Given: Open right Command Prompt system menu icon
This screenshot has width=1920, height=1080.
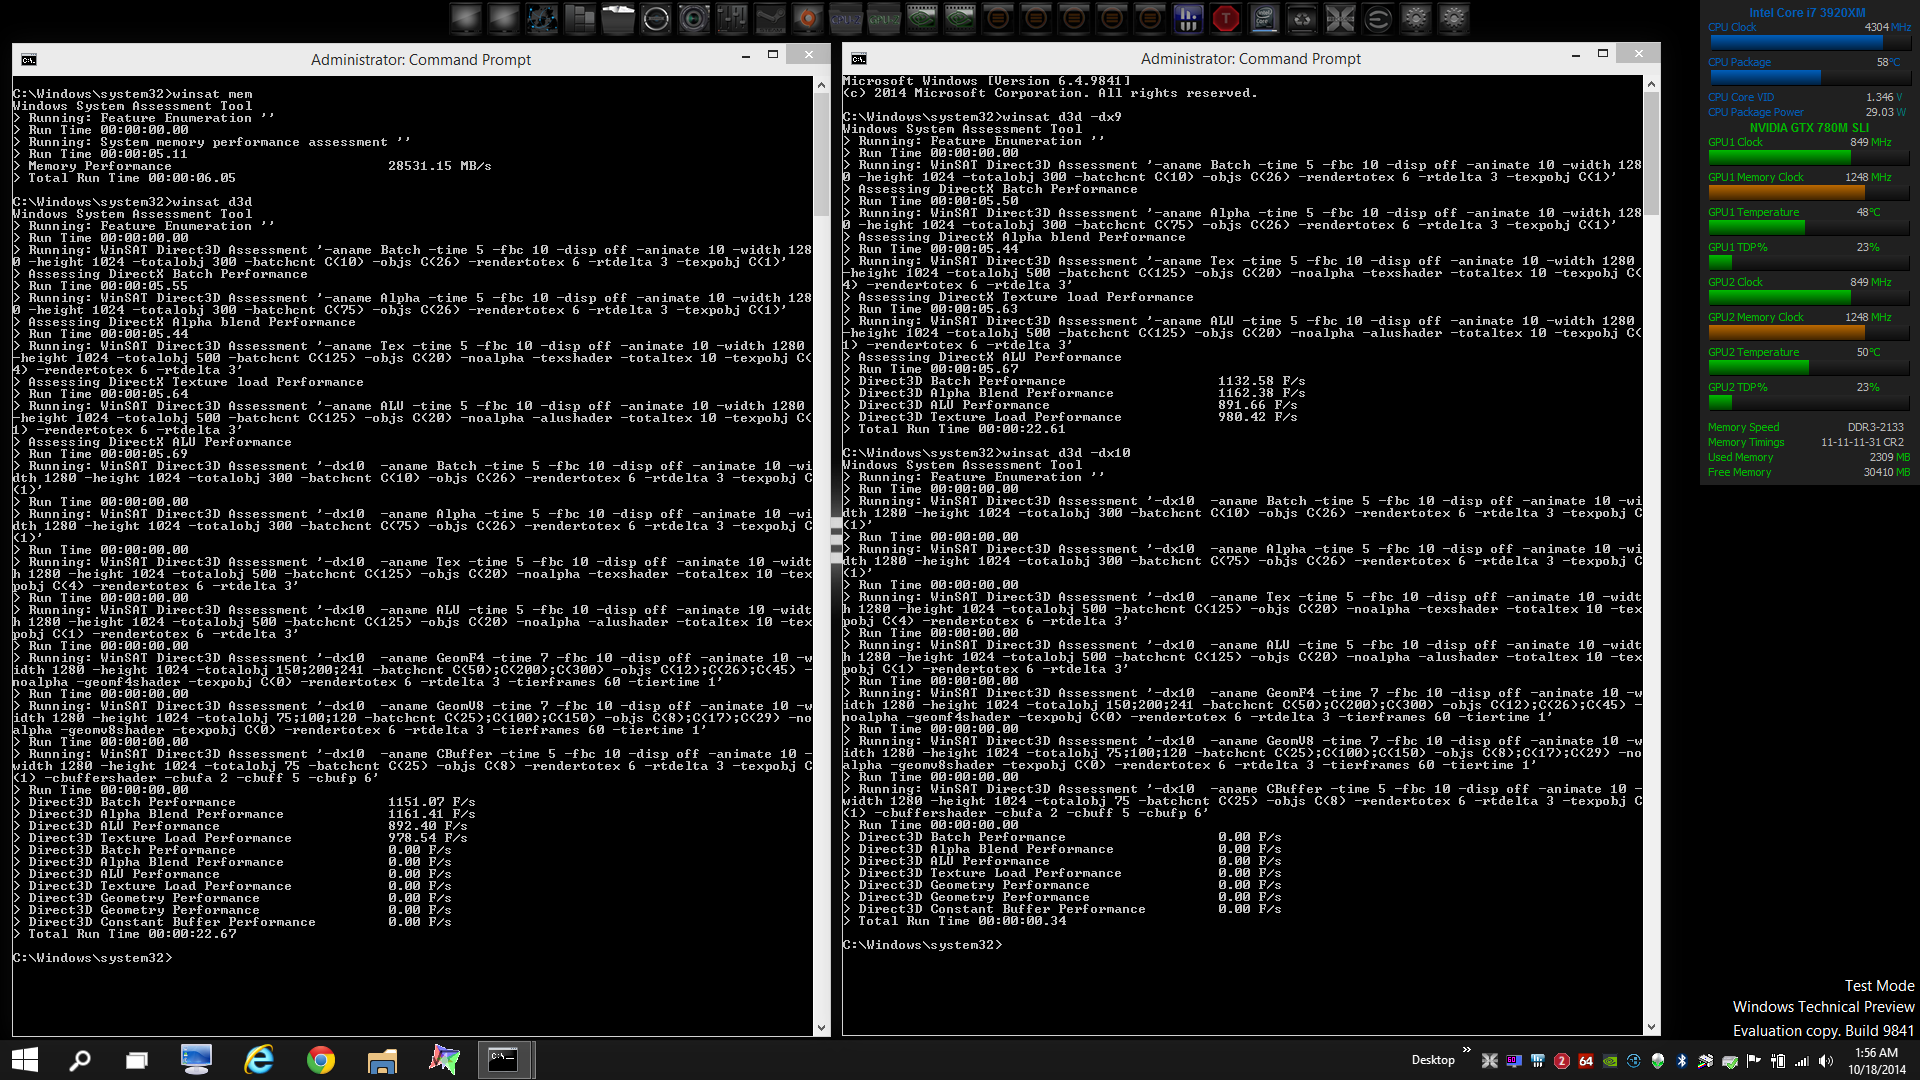Looking at the screenshot, I should point(859,59).
